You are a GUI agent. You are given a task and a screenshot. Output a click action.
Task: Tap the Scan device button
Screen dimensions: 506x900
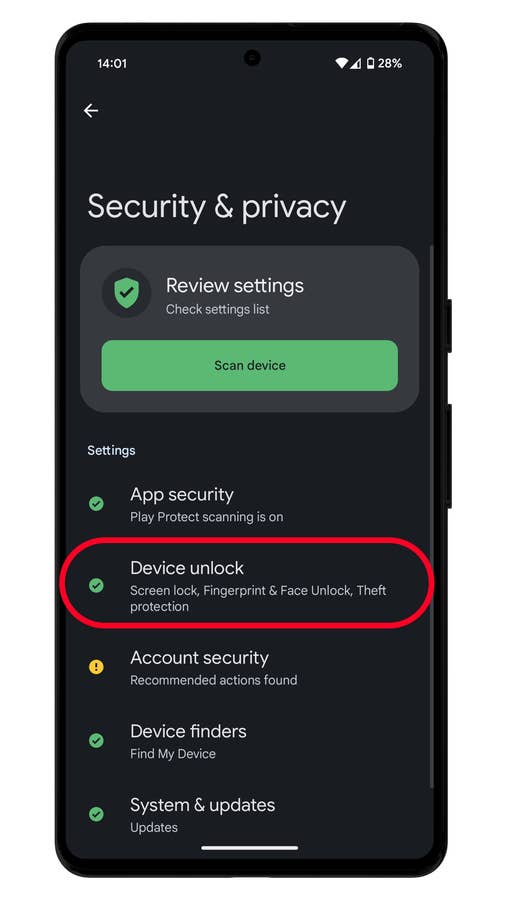(250, 366)
